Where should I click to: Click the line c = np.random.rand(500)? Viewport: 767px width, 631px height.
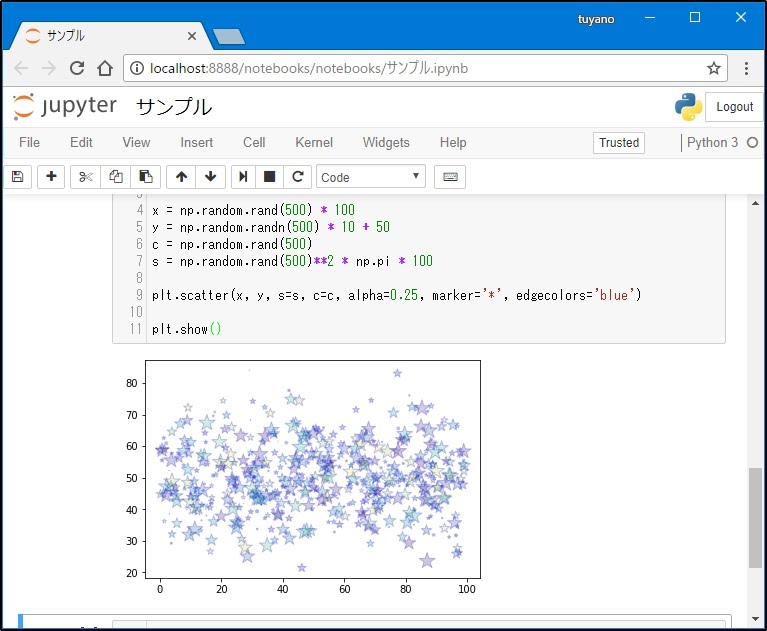pyautogui.click(x=232, y=244)
